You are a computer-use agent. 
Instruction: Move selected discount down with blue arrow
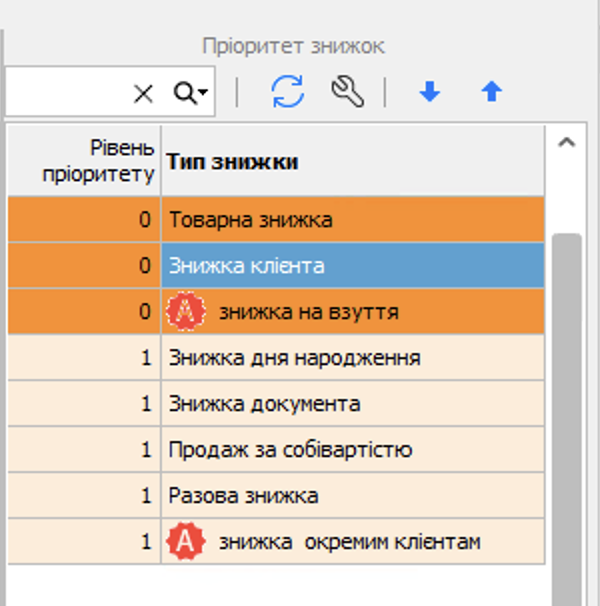[x=430, y=92]
